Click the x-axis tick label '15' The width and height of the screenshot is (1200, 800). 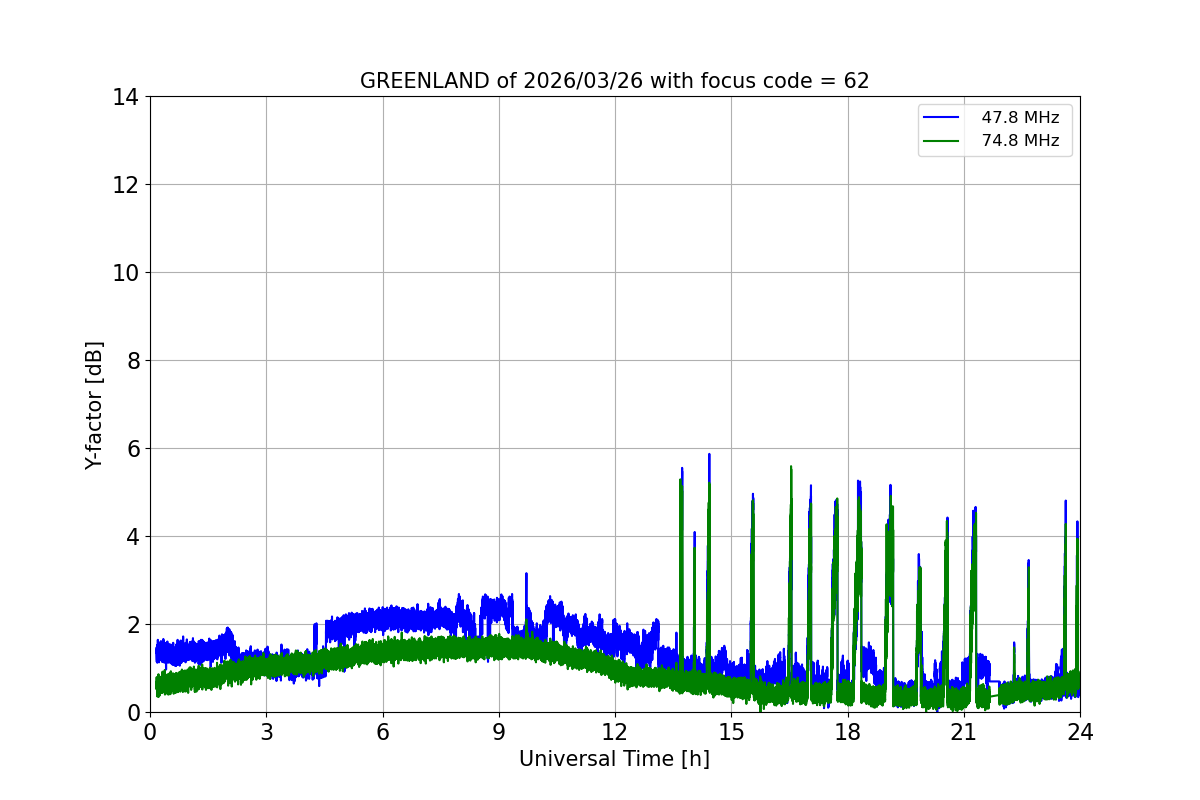[731, 732]
